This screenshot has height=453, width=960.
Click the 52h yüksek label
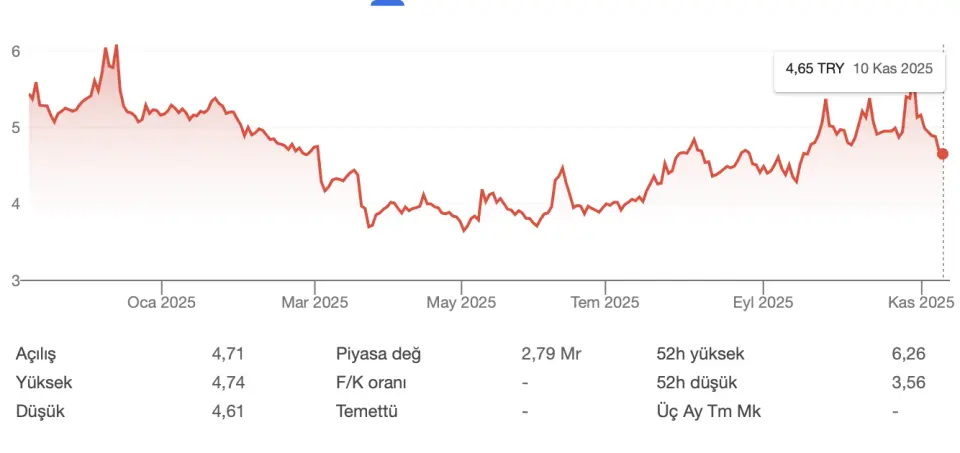(700, 354)
